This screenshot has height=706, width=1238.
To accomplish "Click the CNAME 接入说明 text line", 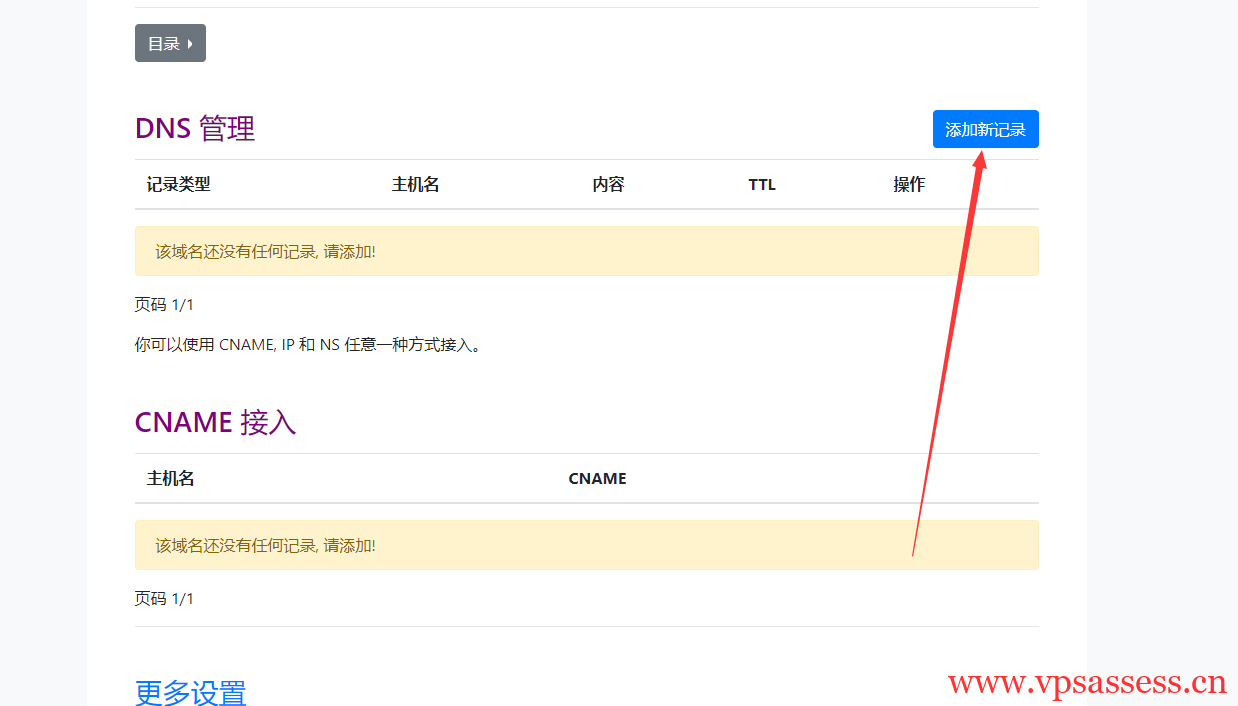I will (309, 343).
